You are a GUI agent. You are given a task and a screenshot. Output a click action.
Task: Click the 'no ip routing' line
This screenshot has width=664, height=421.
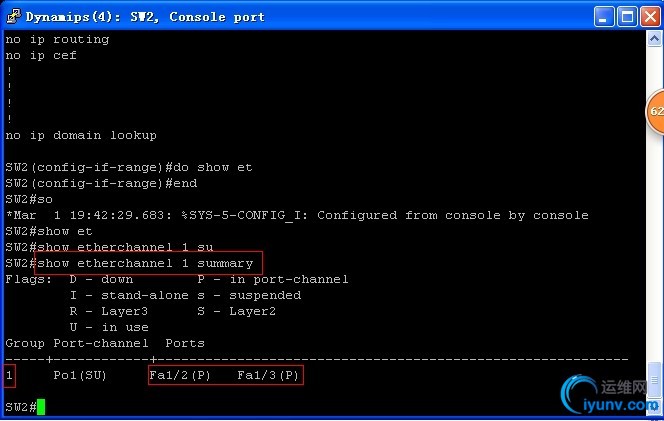[57, 40]
